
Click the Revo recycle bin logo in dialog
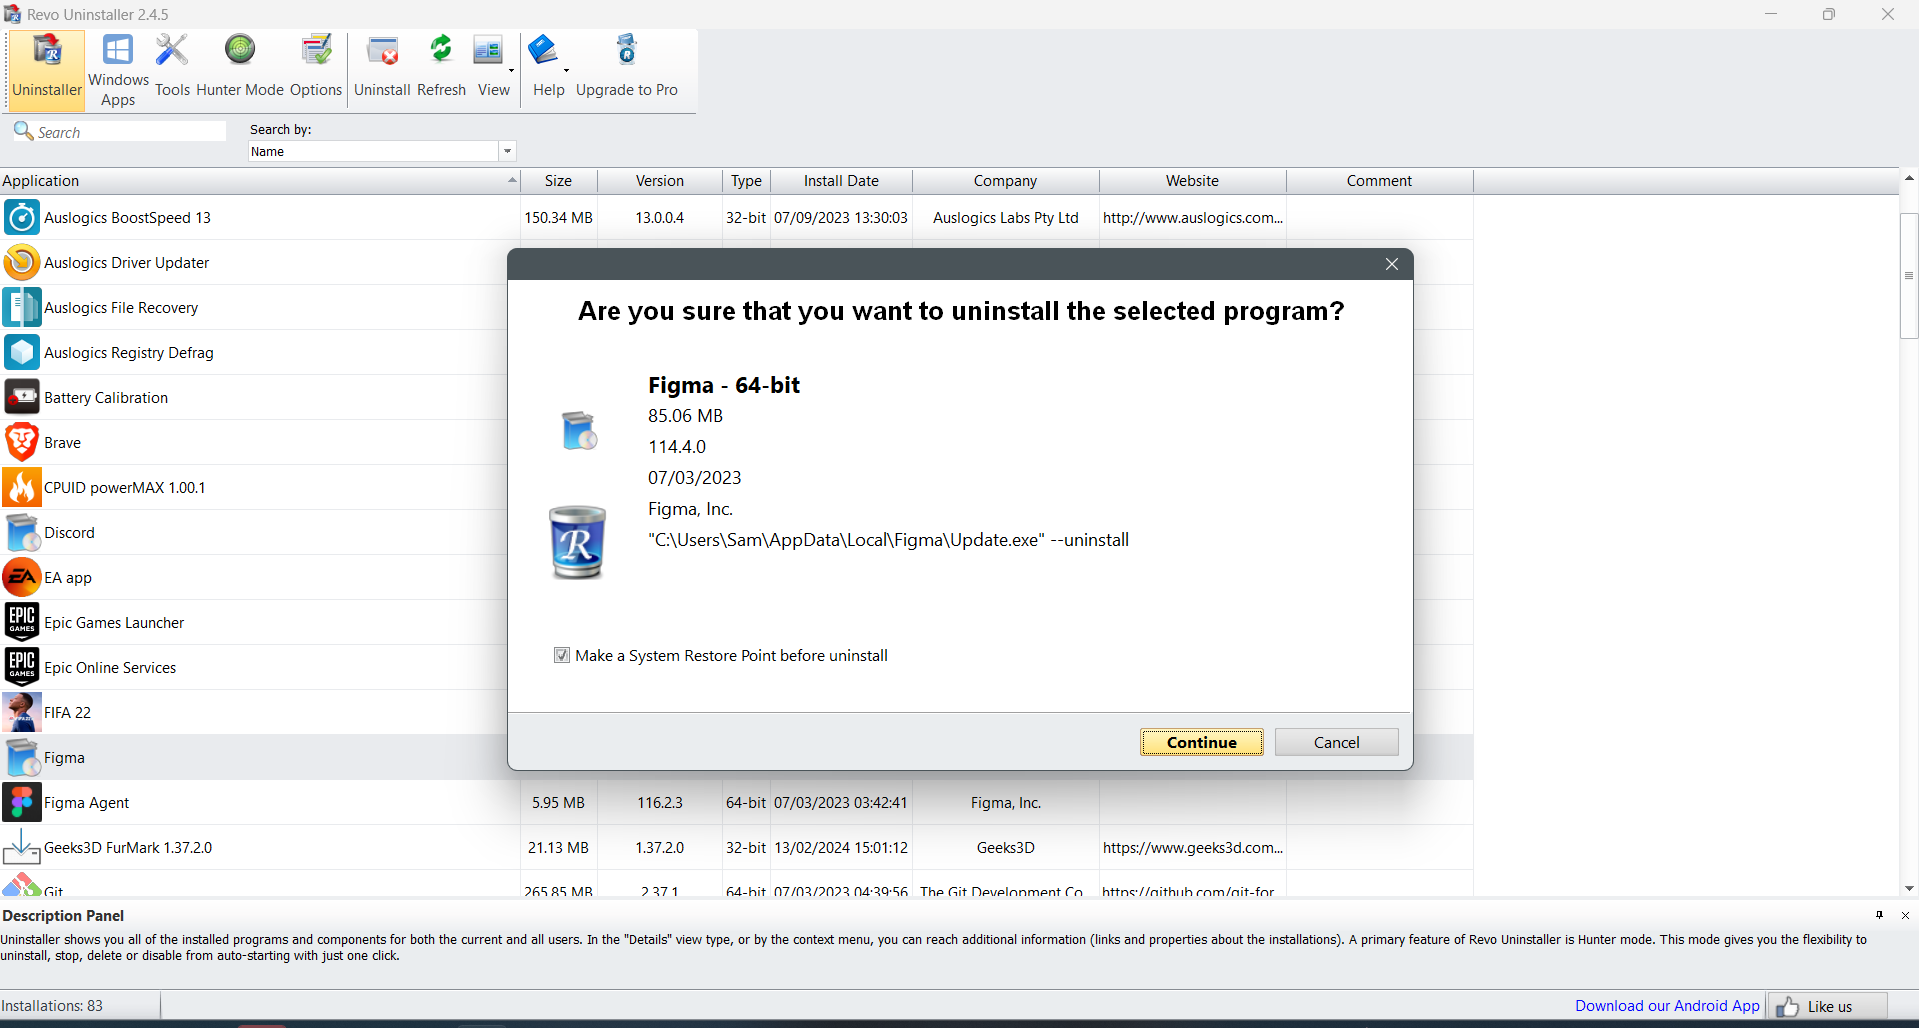pyautogui.click(x=577, y=542)
